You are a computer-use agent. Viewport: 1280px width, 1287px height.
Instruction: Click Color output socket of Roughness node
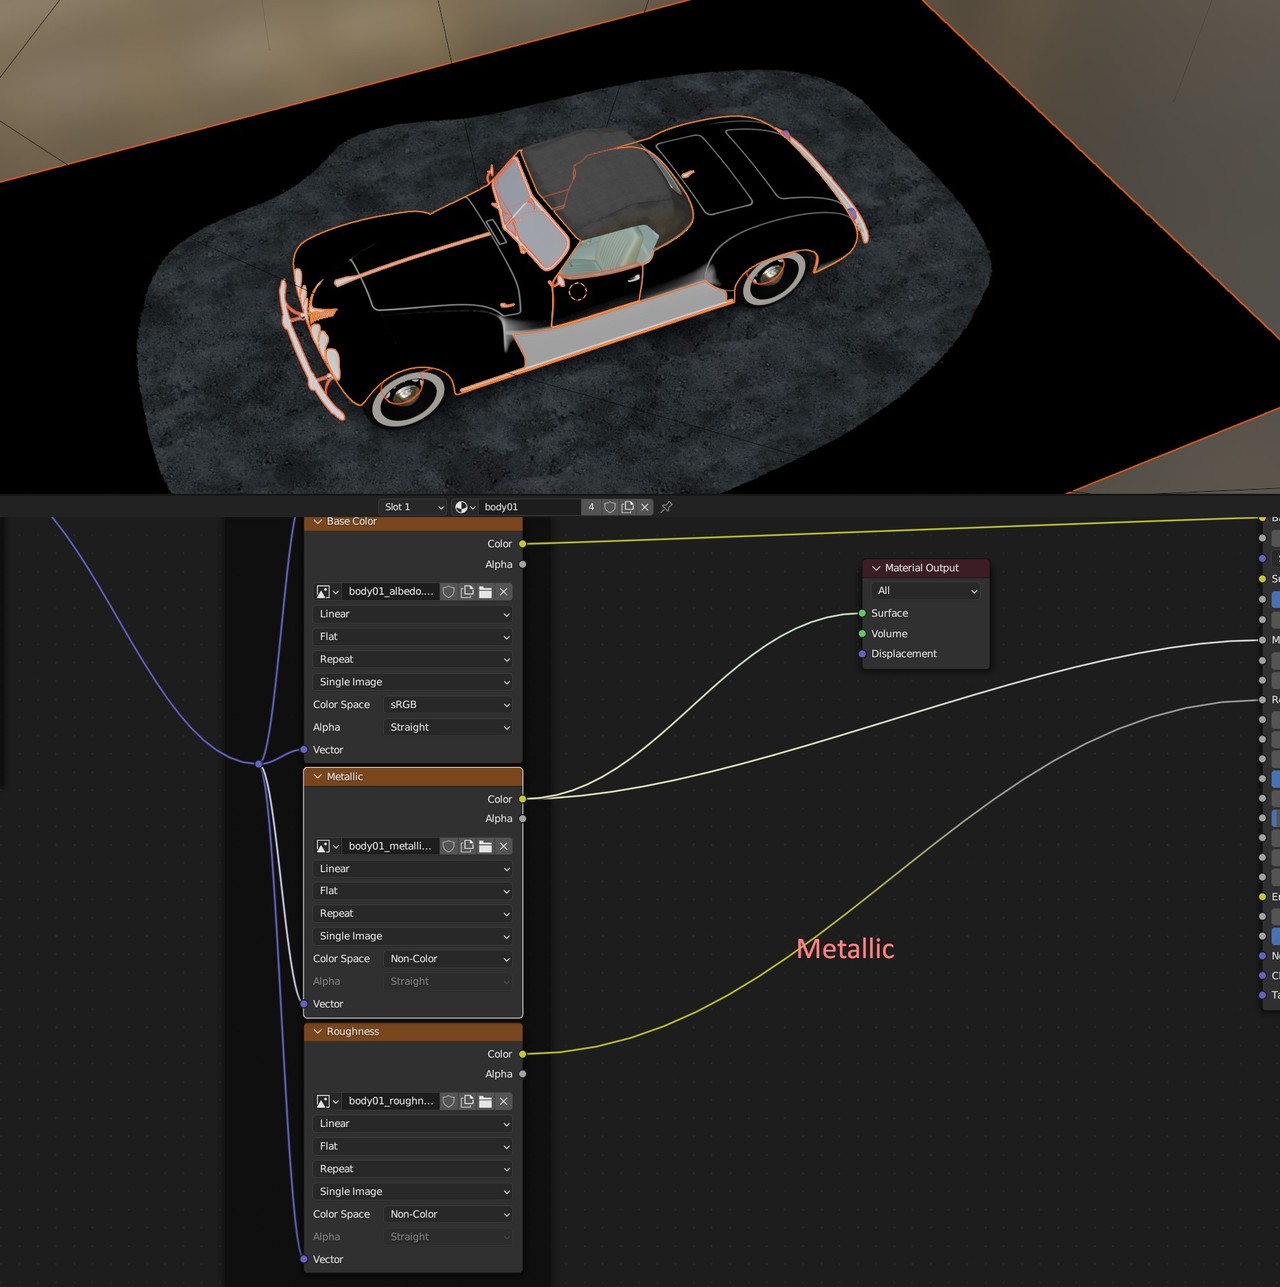coord(522,1054)
